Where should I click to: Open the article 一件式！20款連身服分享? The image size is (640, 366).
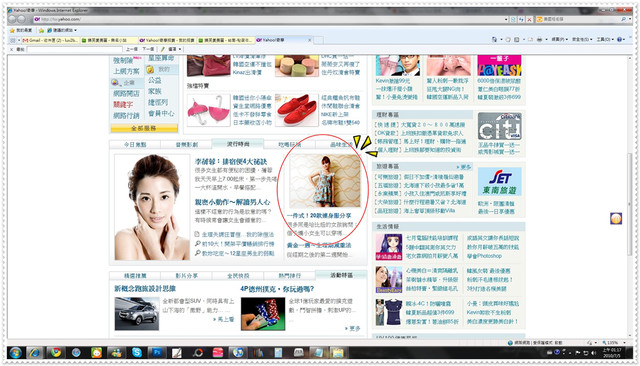pos(319,215)
